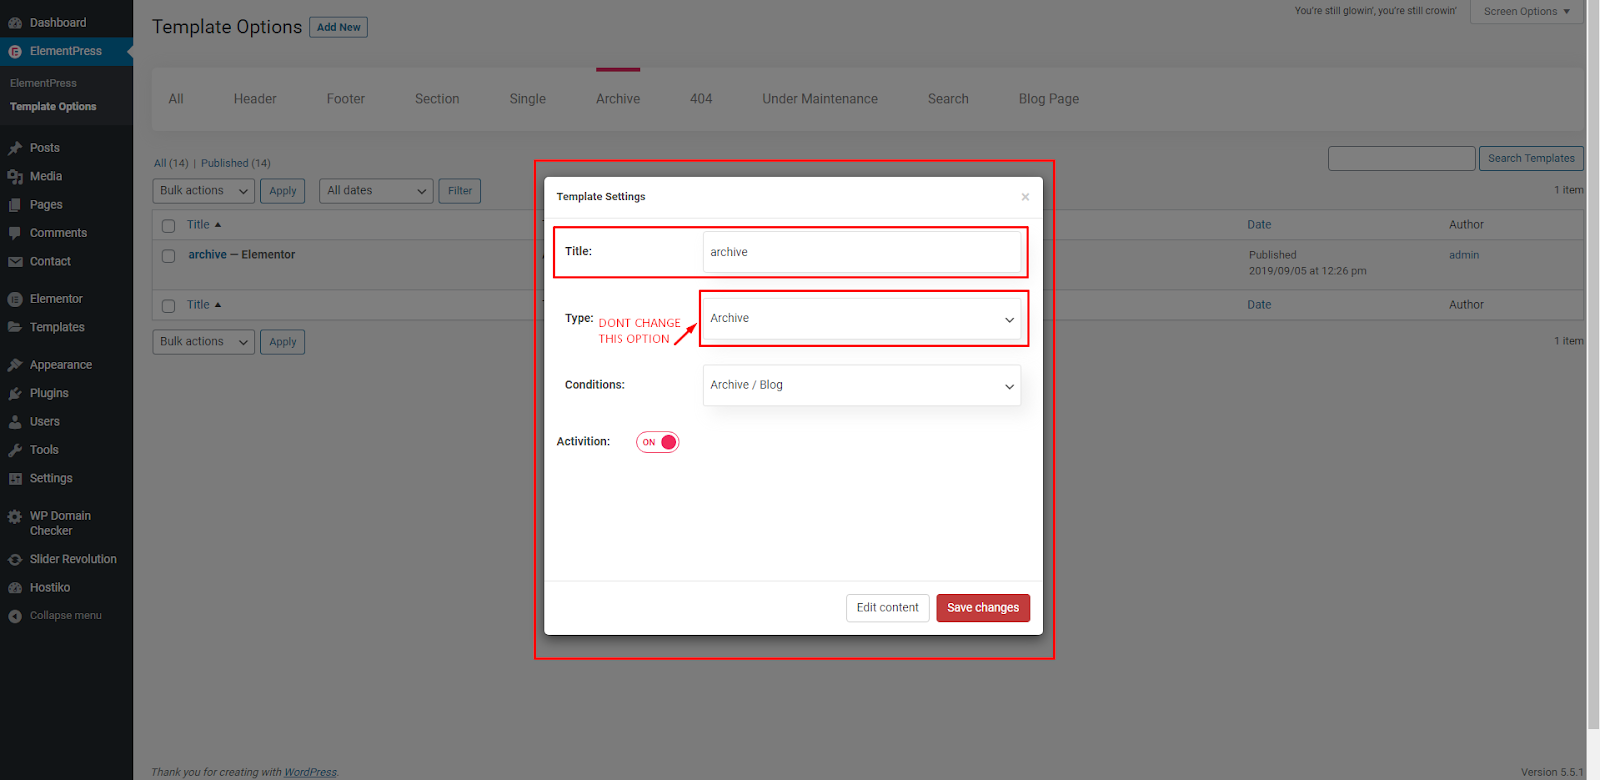This screenshot has height=780, width=1600.
Task: Open Media library icon in sidebar
Action: point(15,177)
